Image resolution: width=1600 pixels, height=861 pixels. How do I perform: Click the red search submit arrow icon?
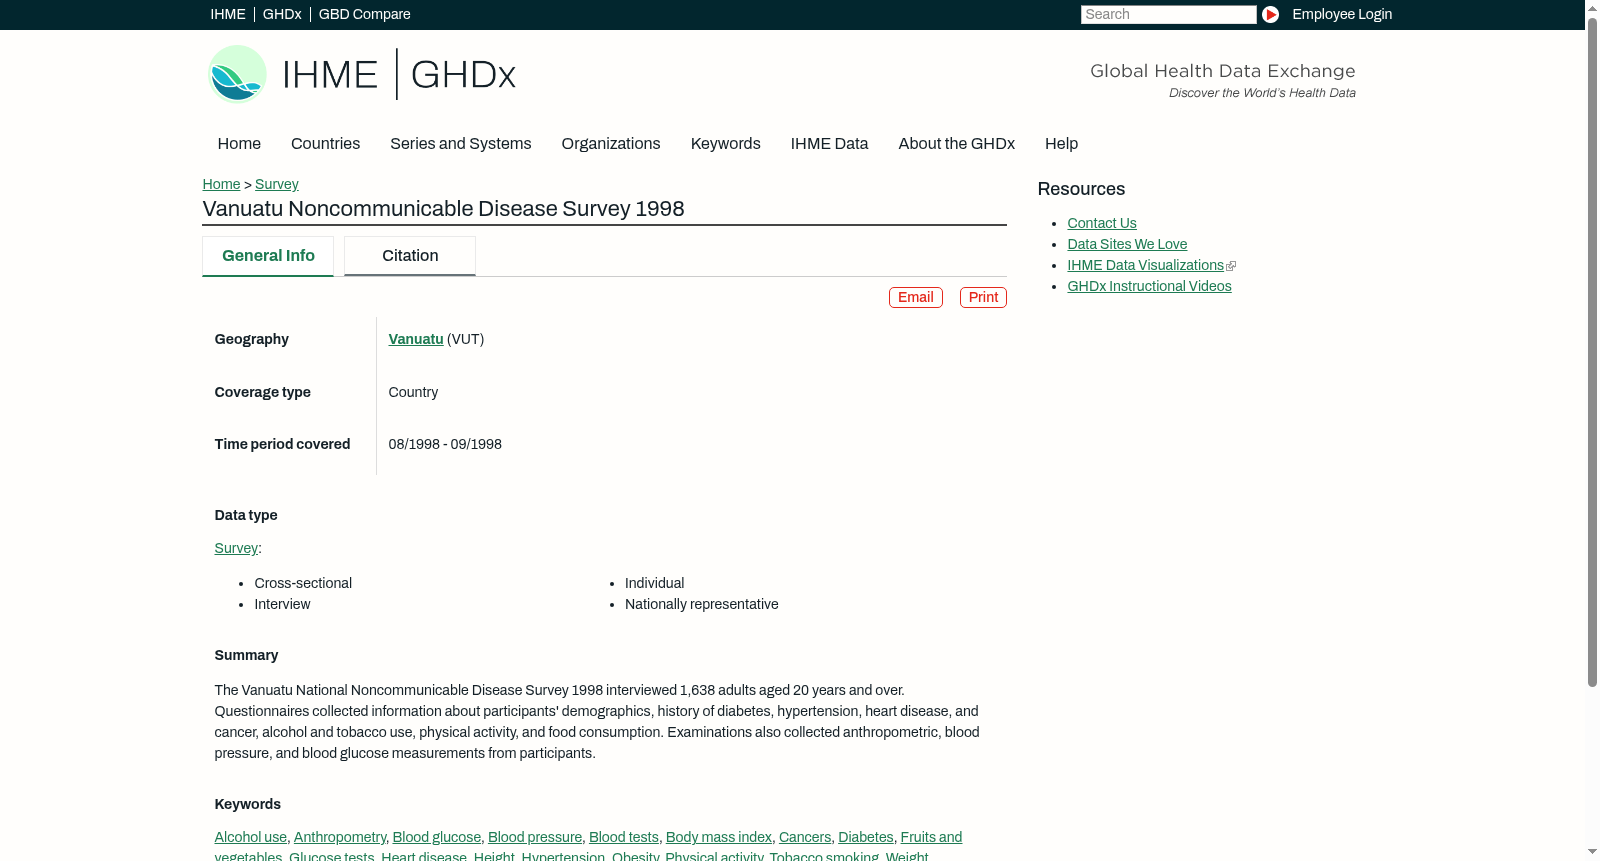click(1270, 14)
